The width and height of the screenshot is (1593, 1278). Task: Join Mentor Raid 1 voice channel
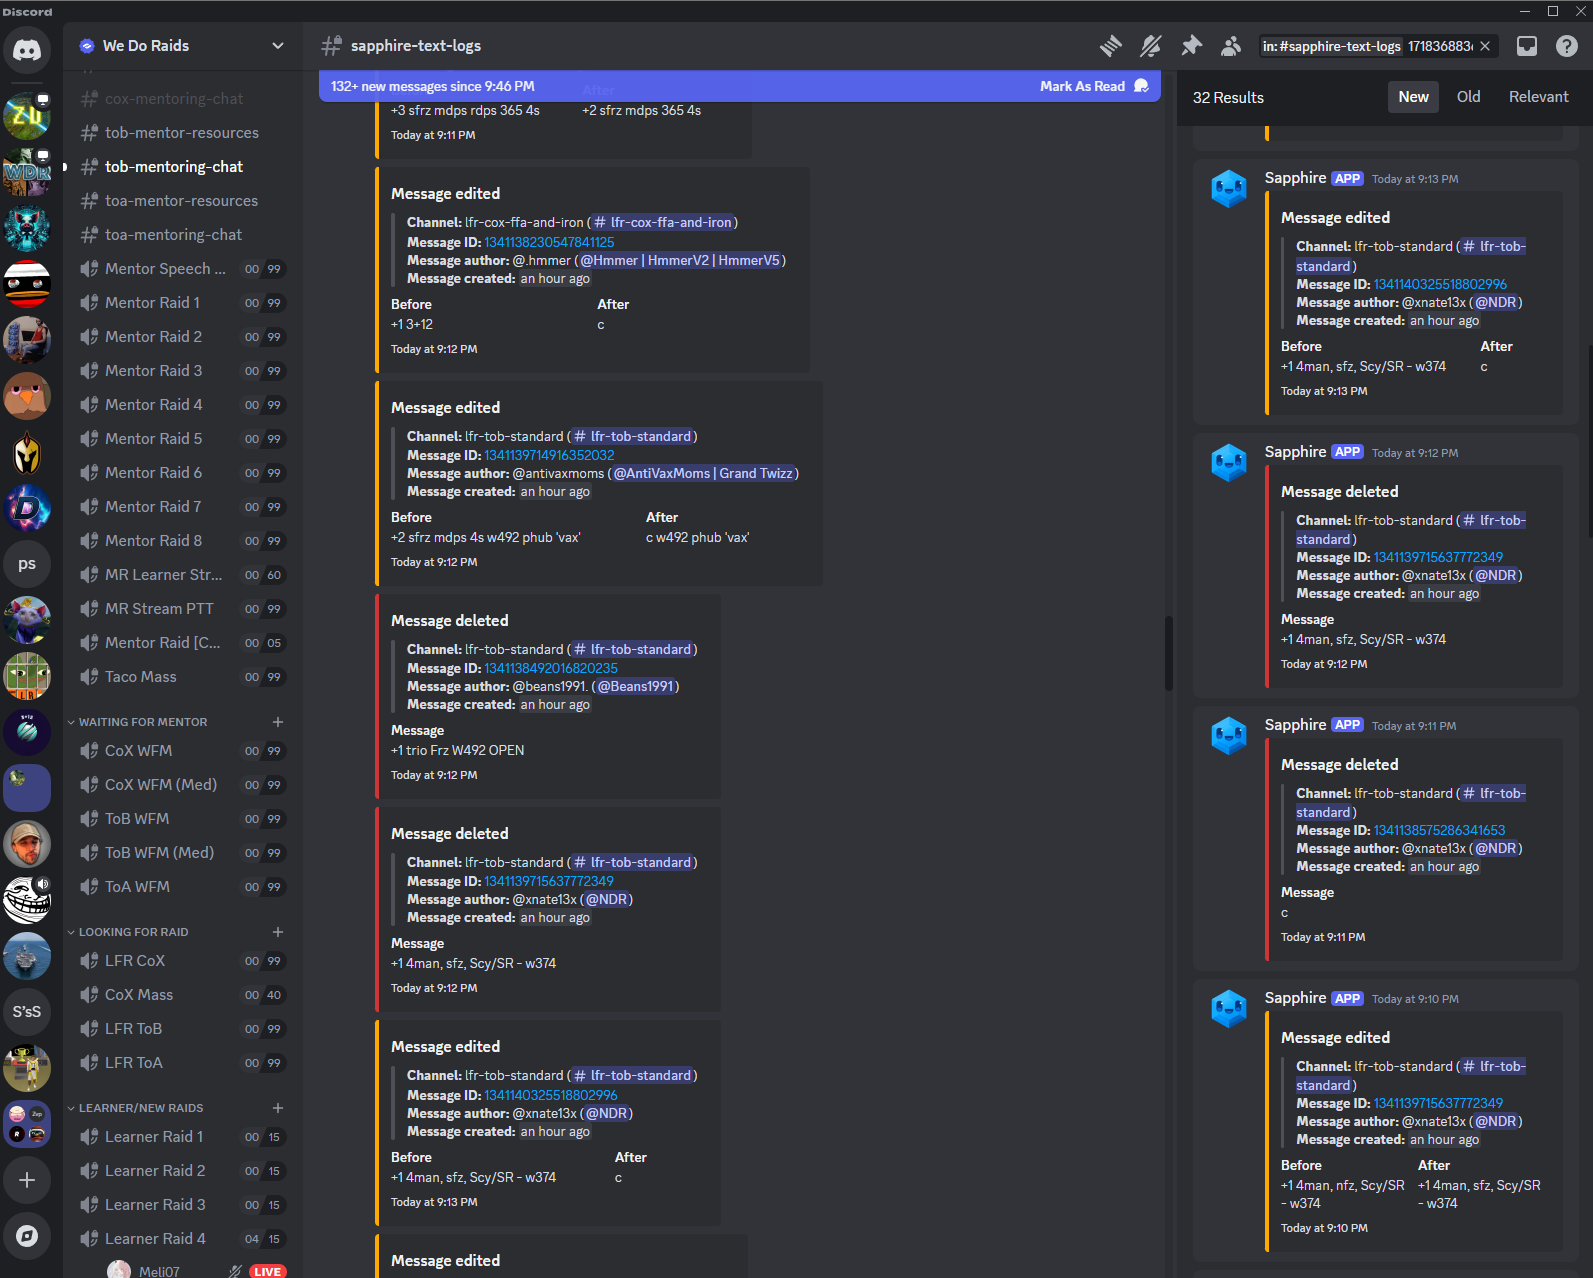pos(182,303)
